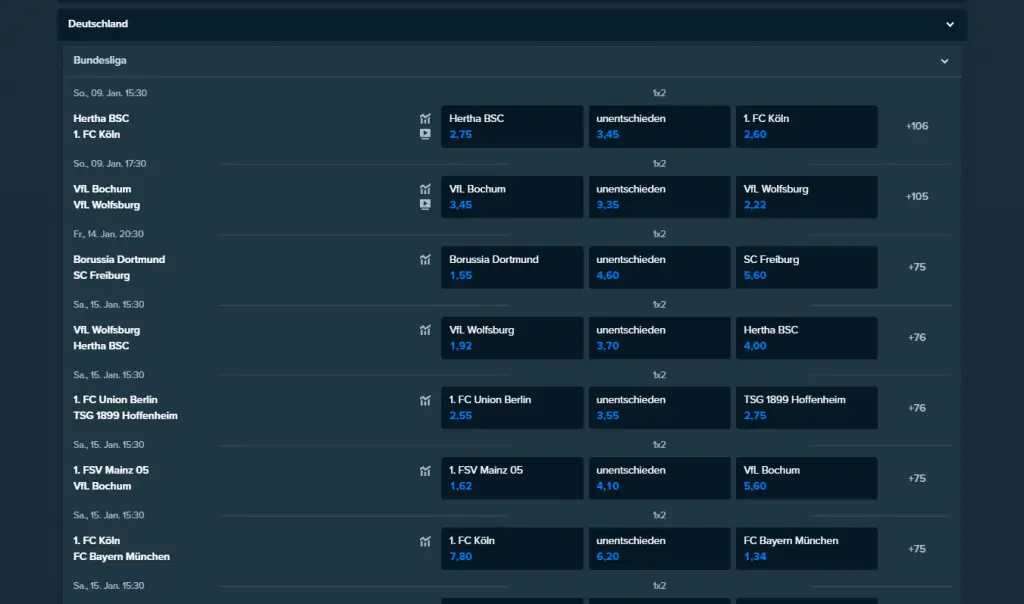The width and height of the screenshot is (1024, 604).
Task: Open match 1. FC Köln vs FC Bayern München
Action: pyautogui.click(x=121, y=548)
